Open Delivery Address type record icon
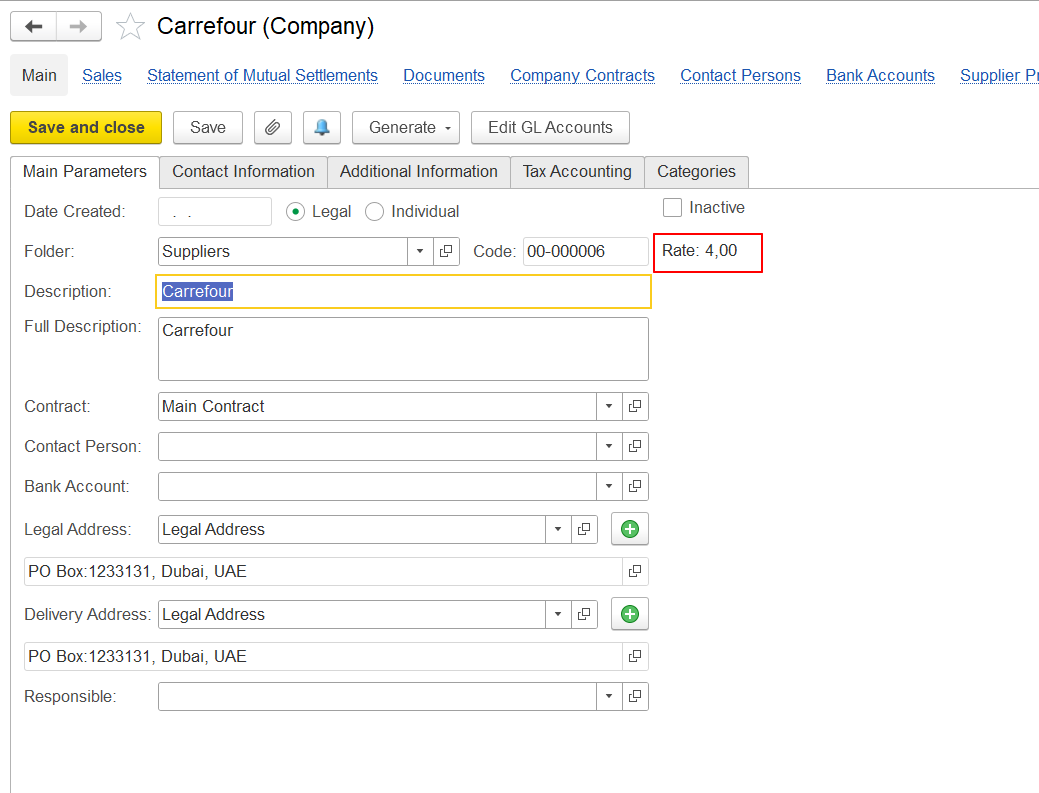 pyautogui.click(x=584, y=614)
